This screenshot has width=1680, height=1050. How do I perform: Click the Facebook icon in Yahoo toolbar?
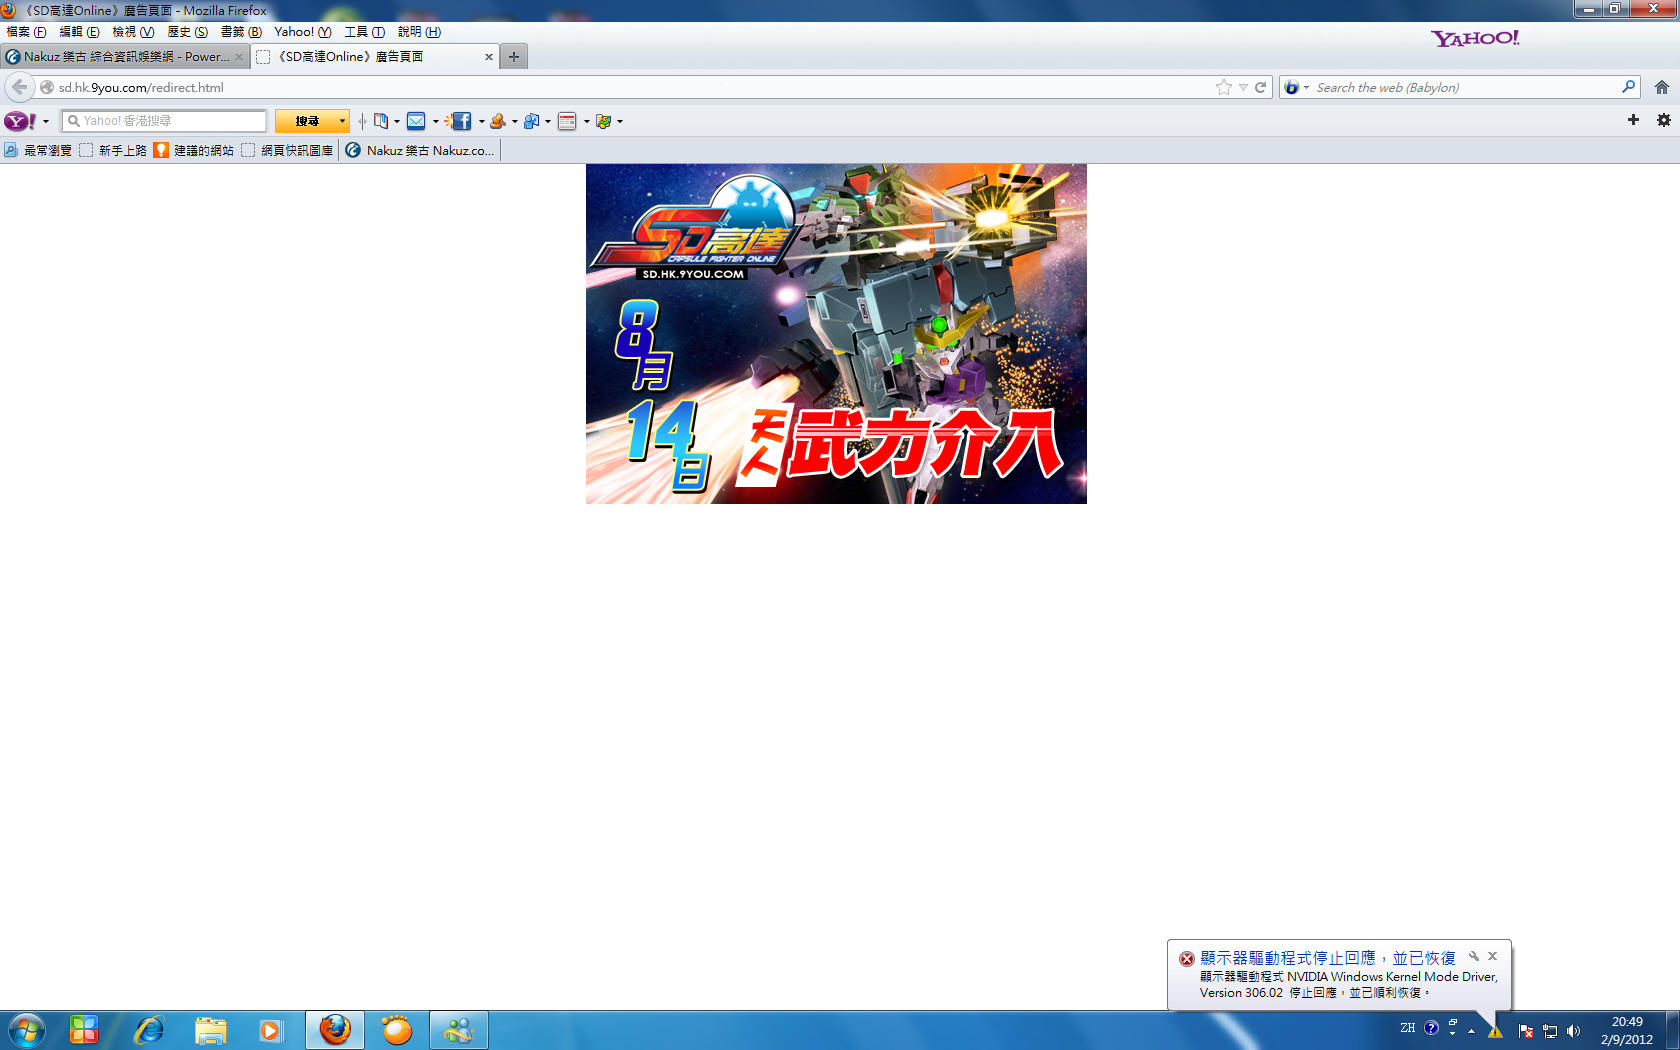coord(460,121)
